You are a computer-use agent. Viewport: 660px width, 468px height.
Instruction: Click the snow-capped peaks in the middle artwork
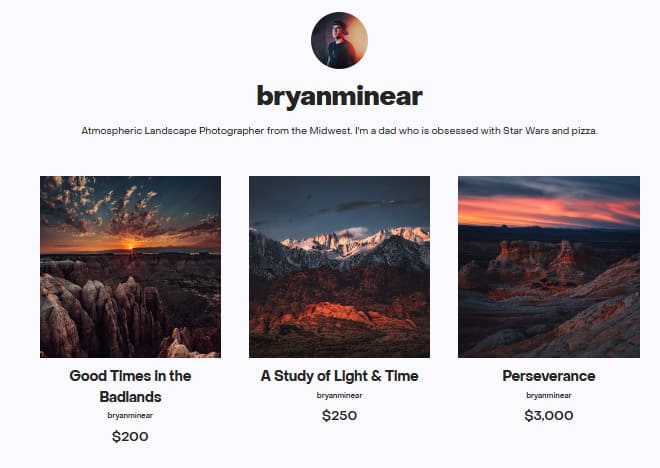pyautogui.click(x=354, y=242)
